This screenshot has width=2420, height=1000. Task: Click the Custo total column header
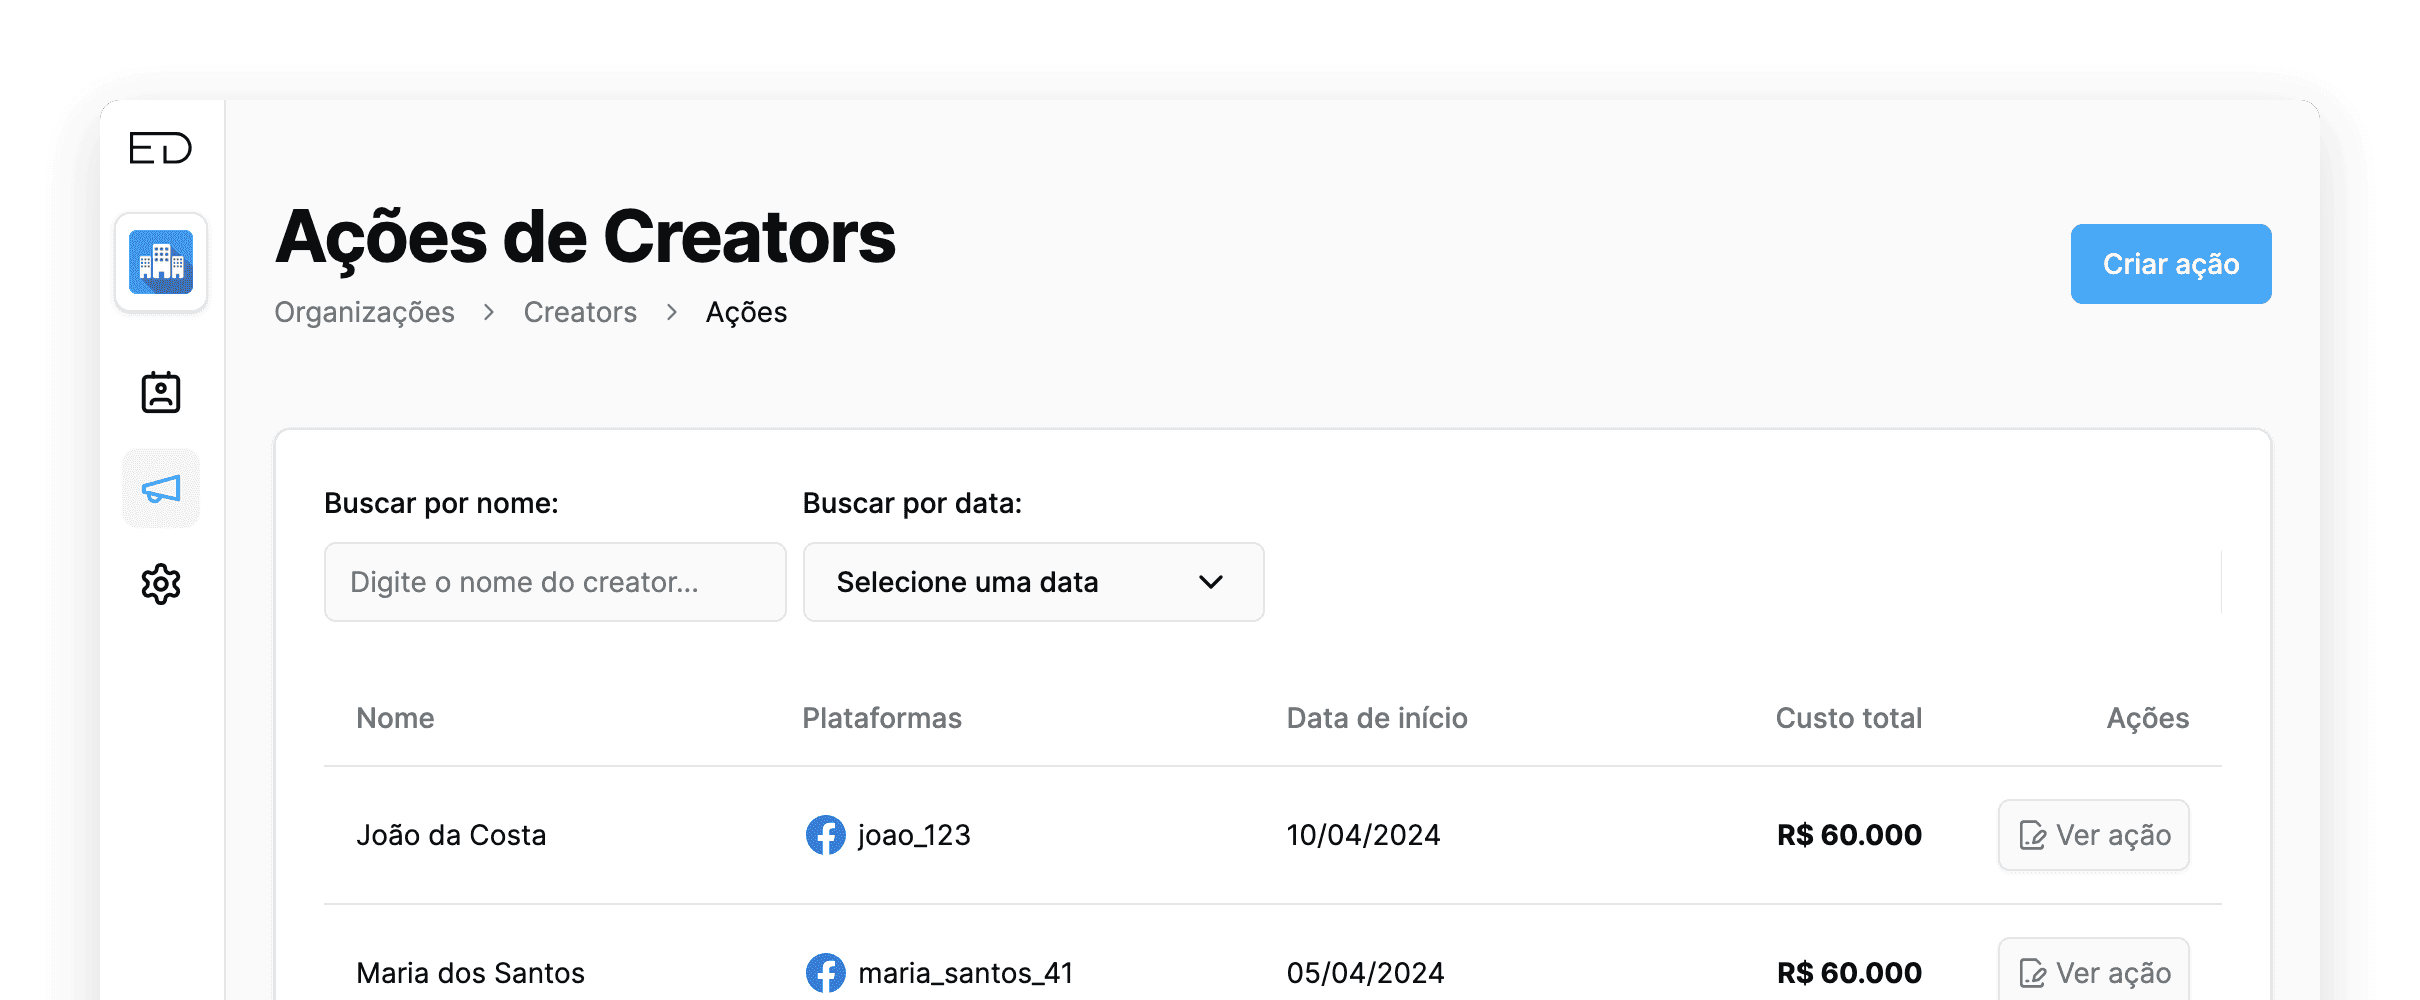tap(1848, 718)
